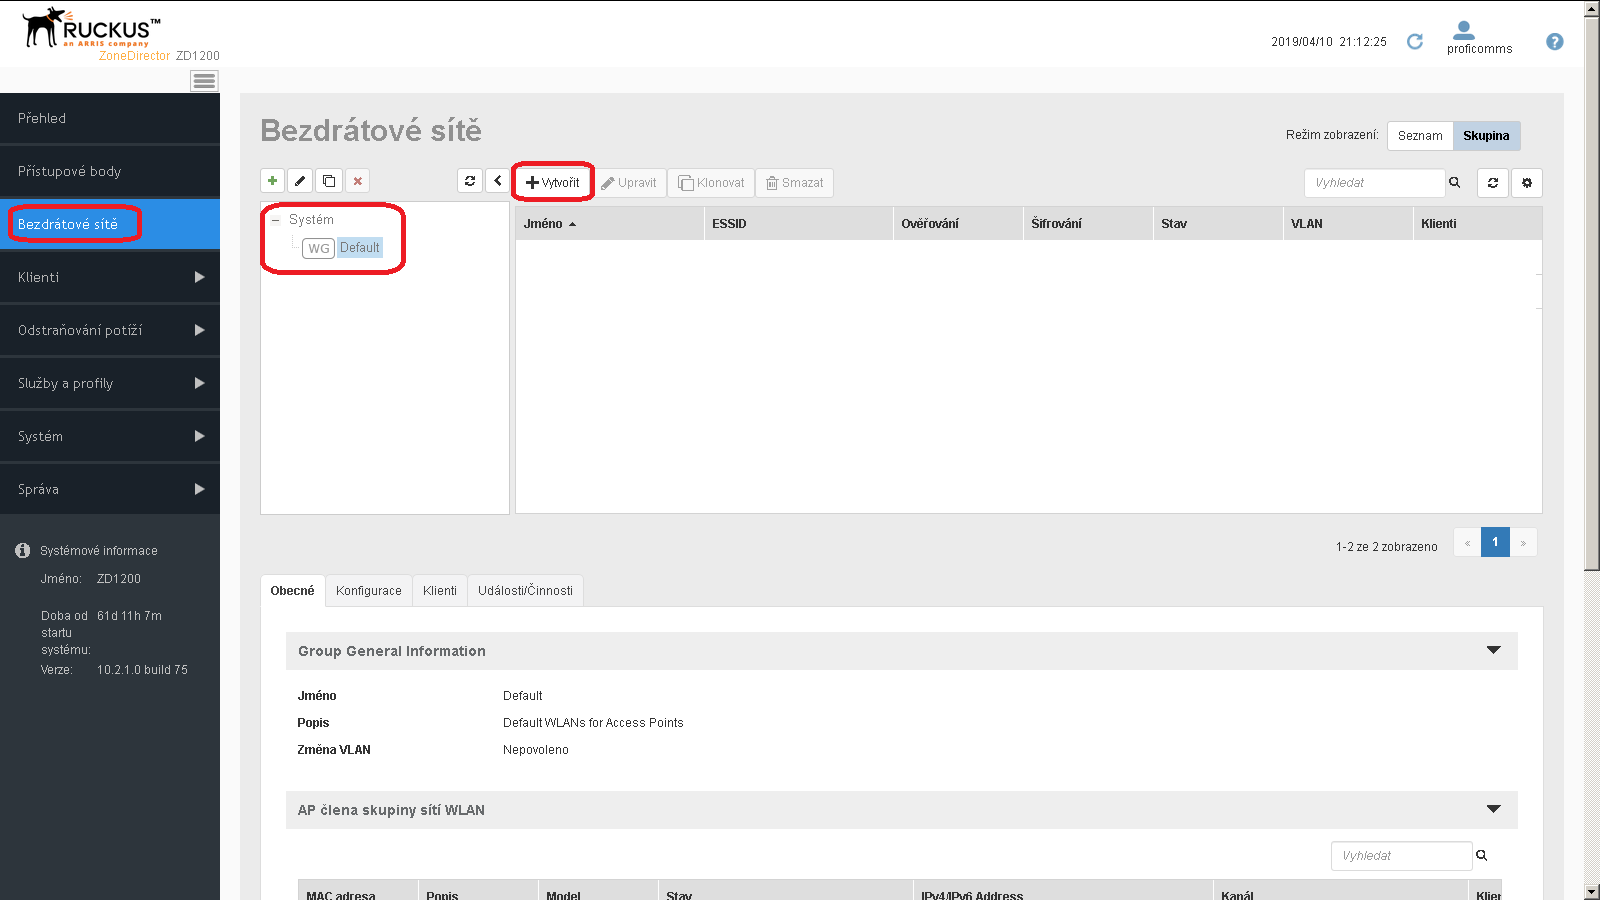Click the green plus add group icon
This screenshot has width=1600, height=900.
(x=272, y=181)
